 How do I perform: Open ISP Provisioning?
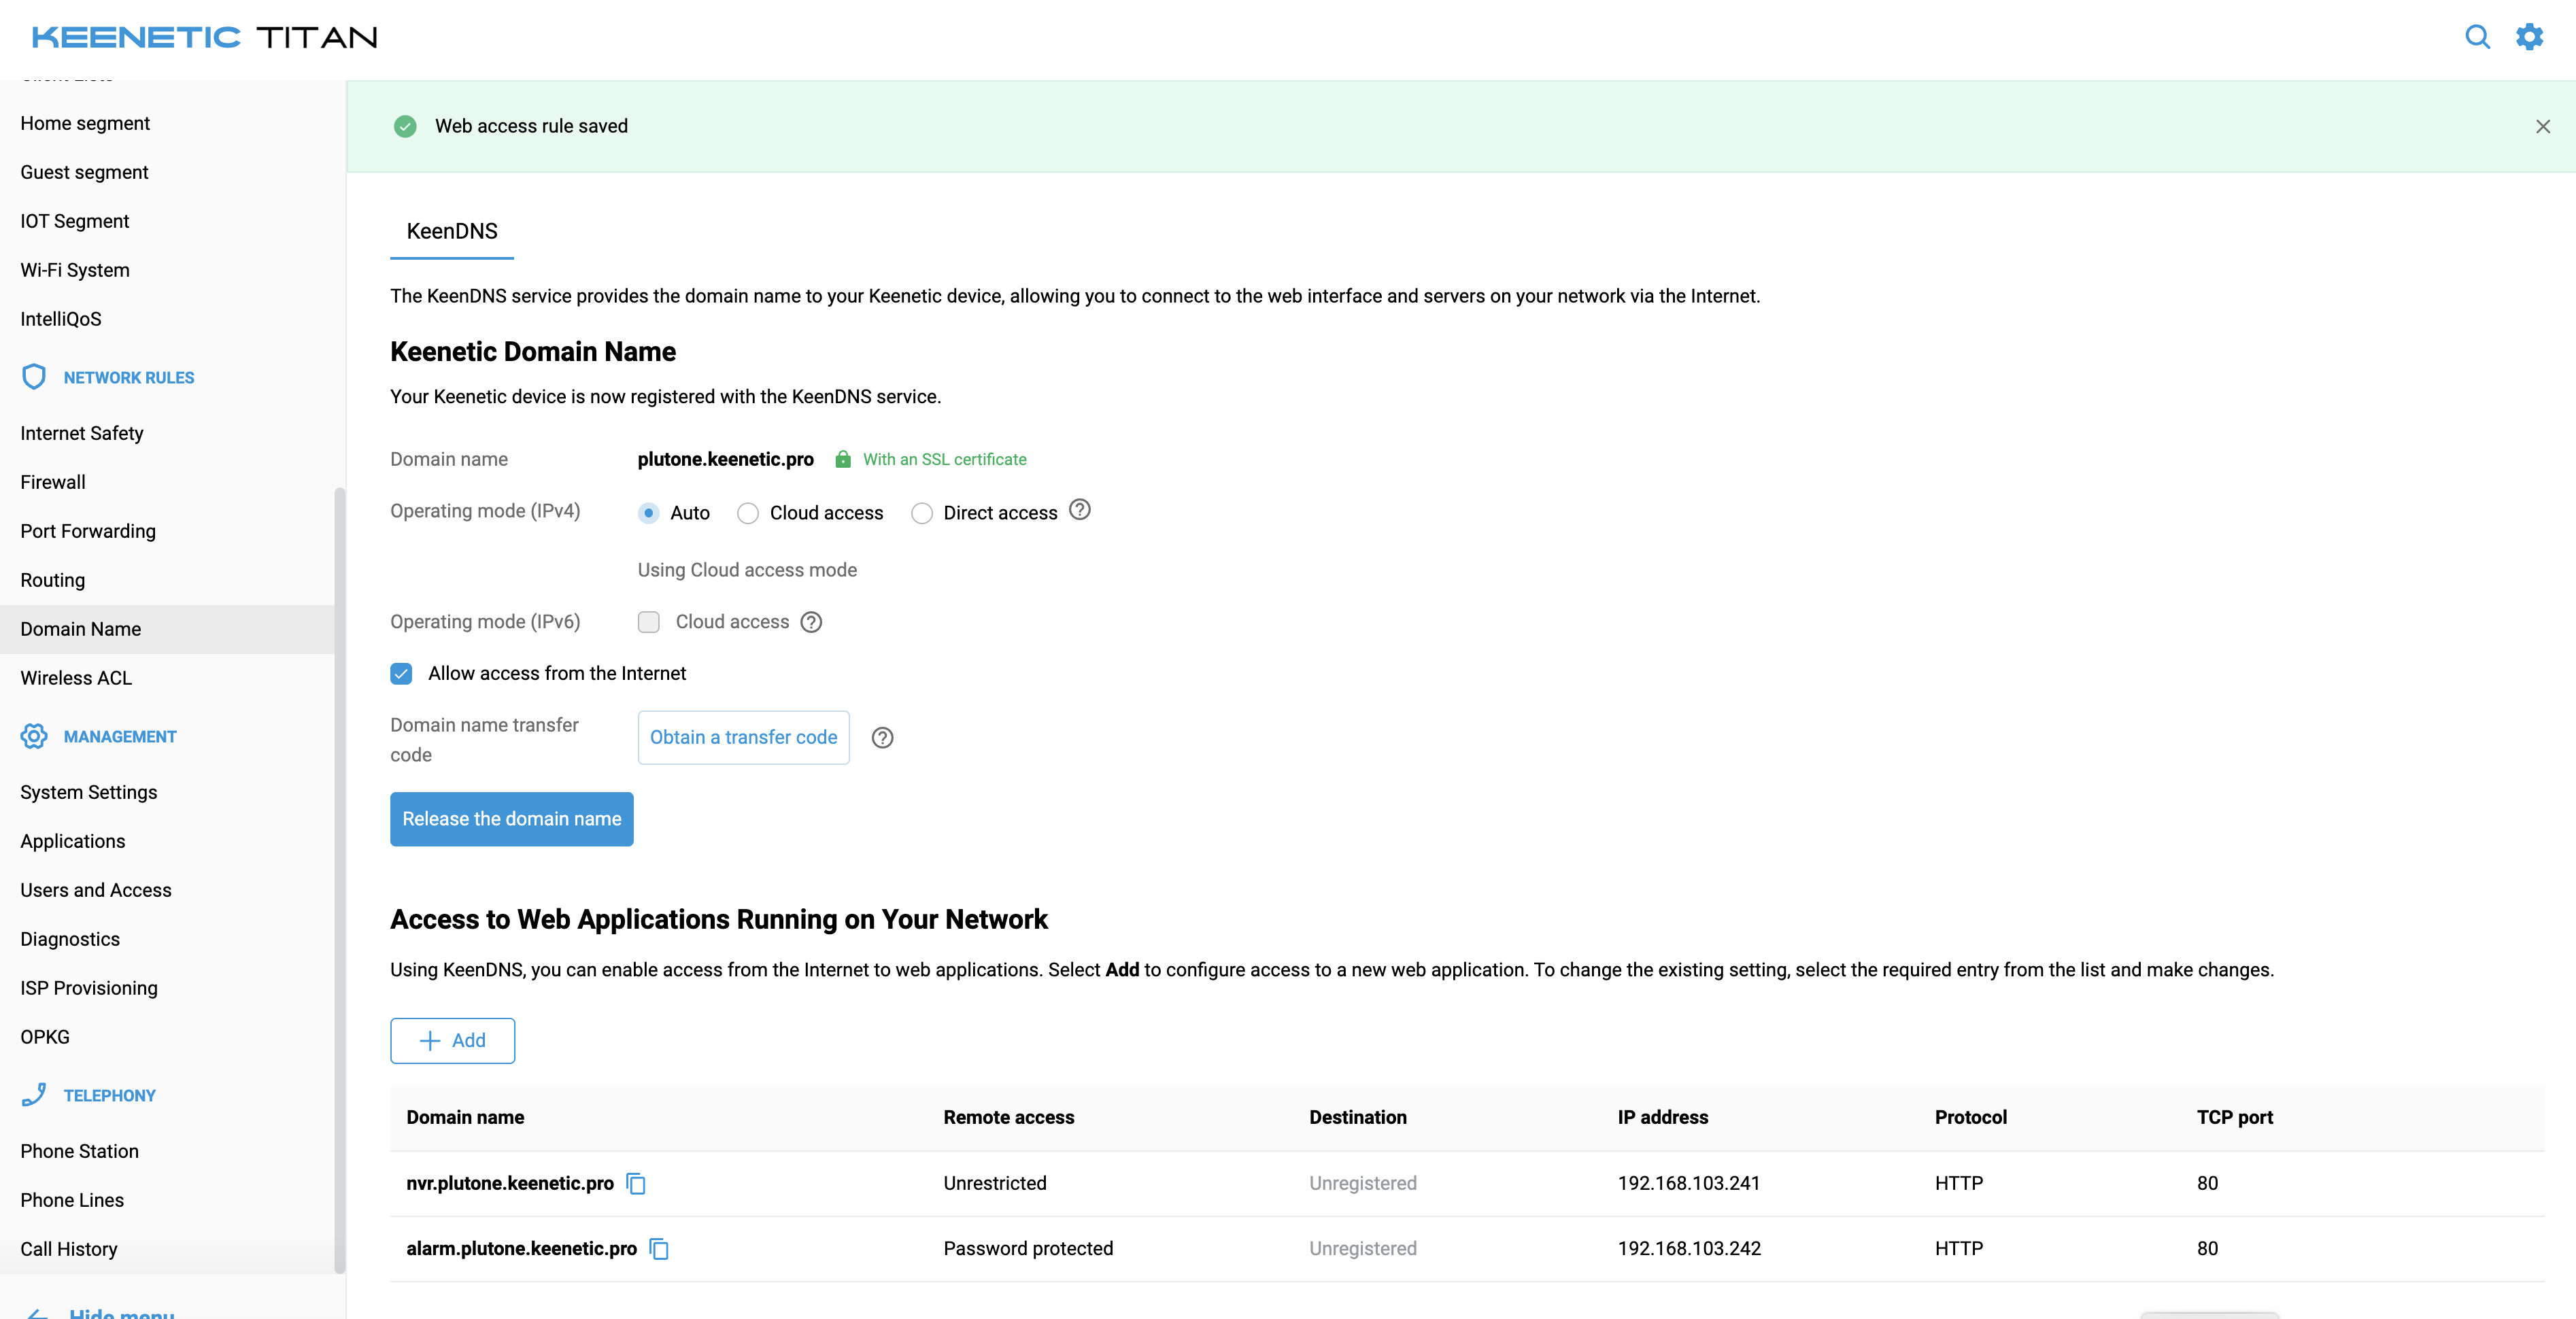pos(89,988)
